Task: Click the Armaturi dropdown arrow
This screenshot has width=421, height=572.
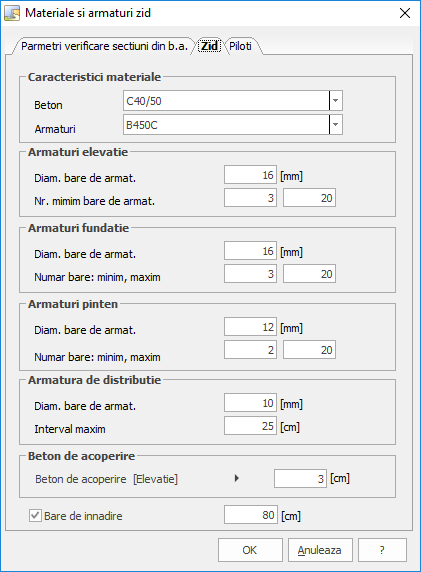Action: (x=336, y=125)
